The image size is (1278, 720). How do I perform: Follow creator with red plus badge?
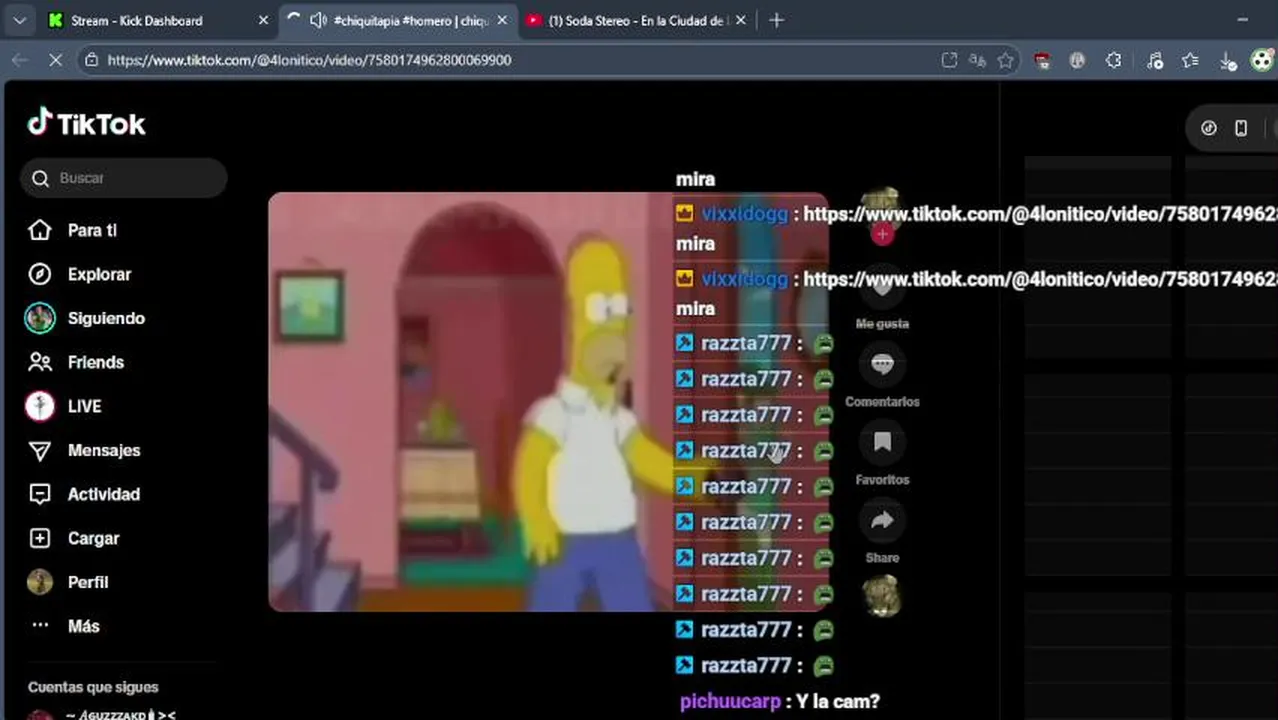point(882,234)
